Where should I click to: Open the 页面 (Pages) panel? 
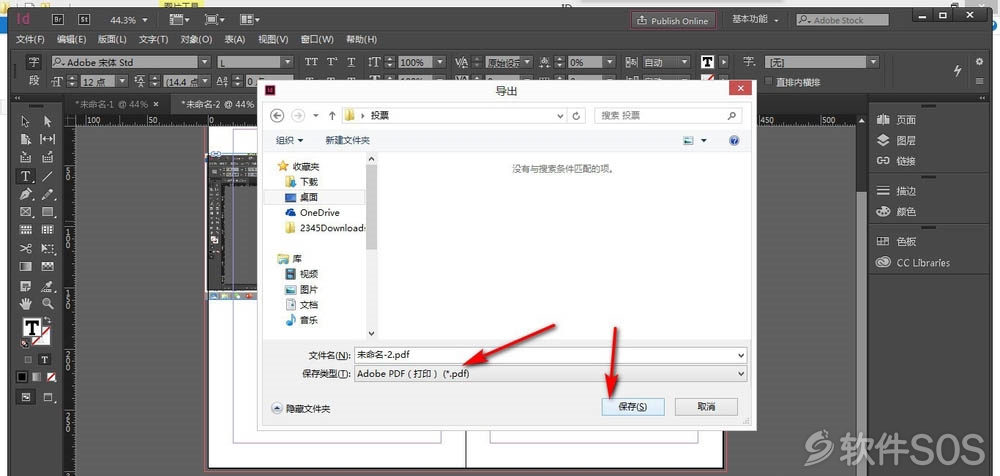pyautogui.click(x=896, y=120)
